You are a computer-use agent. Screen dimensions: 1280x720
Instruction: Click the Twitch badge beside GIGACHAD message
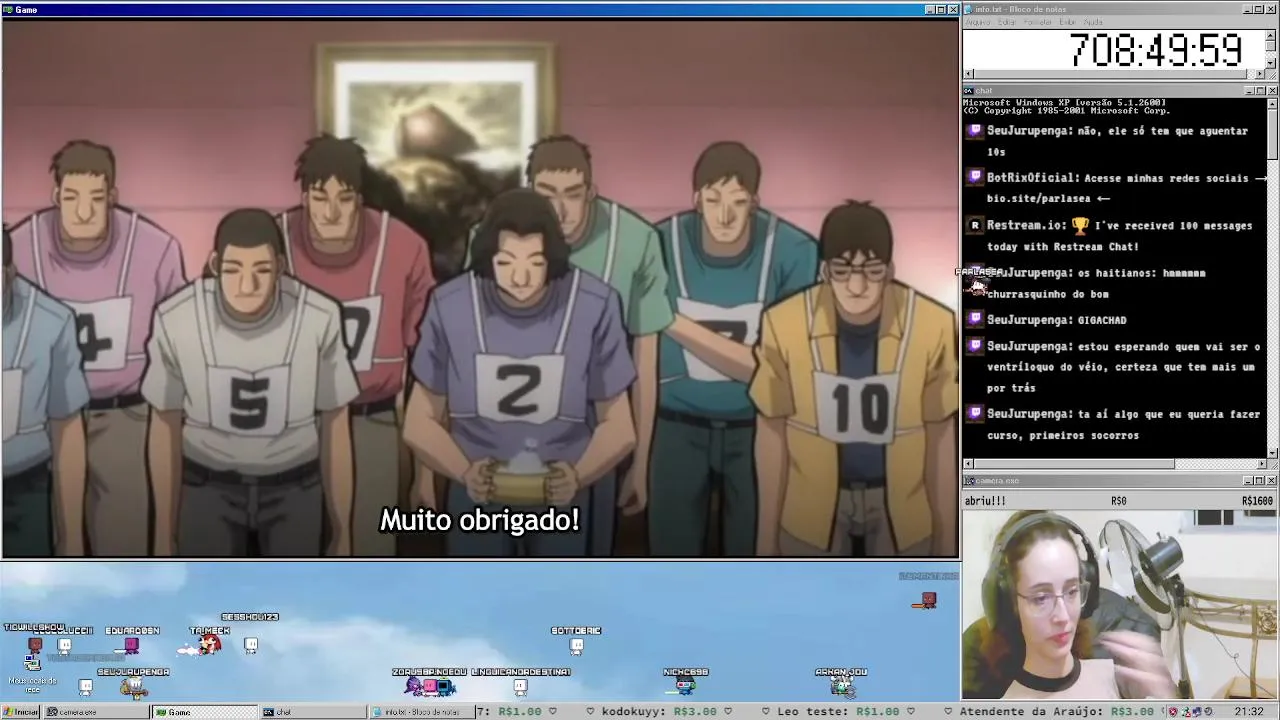click(975, 320)
